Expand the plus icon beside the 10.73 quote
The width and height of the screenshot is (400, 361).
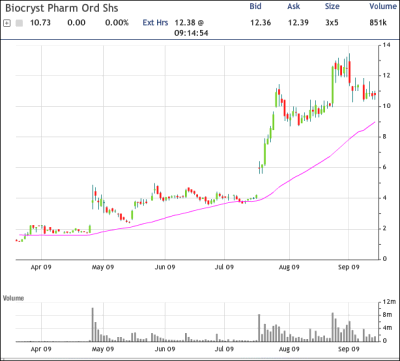[x=6, y=23]
